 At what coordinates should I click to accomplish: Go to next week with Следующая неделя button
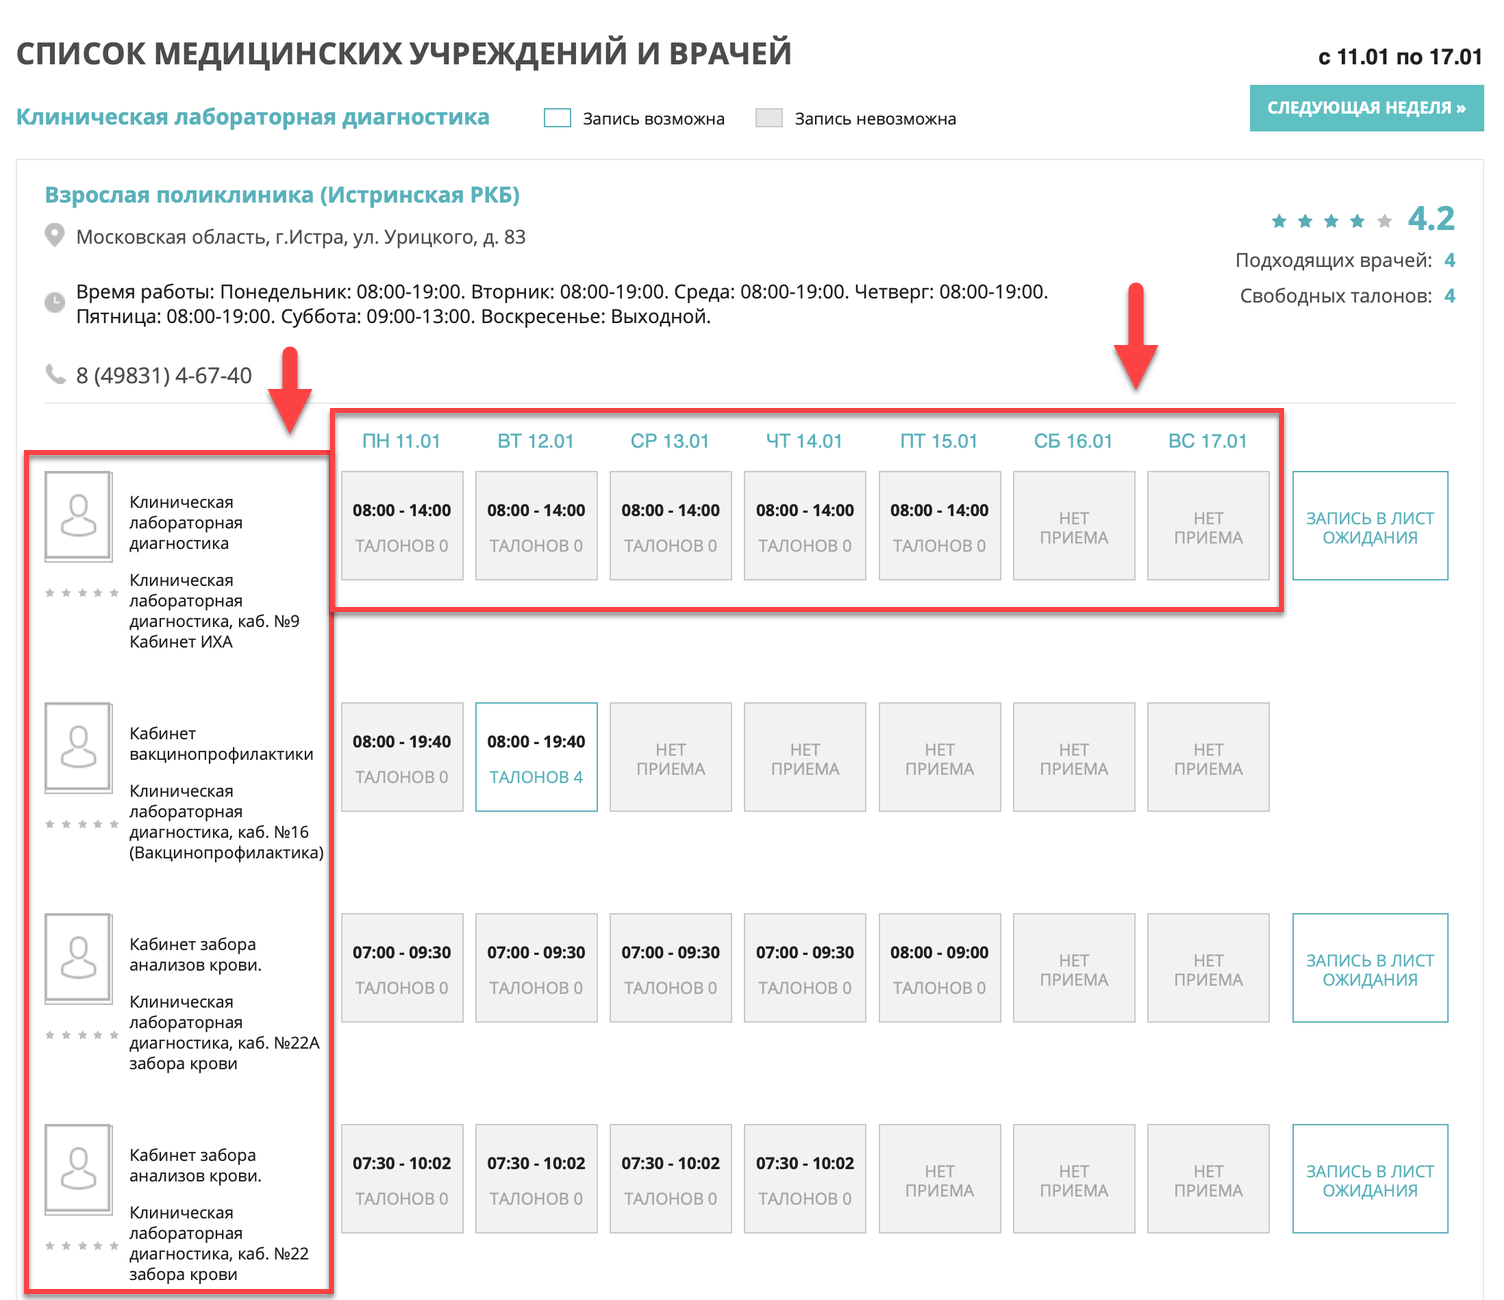click(x=1366, y=108)
